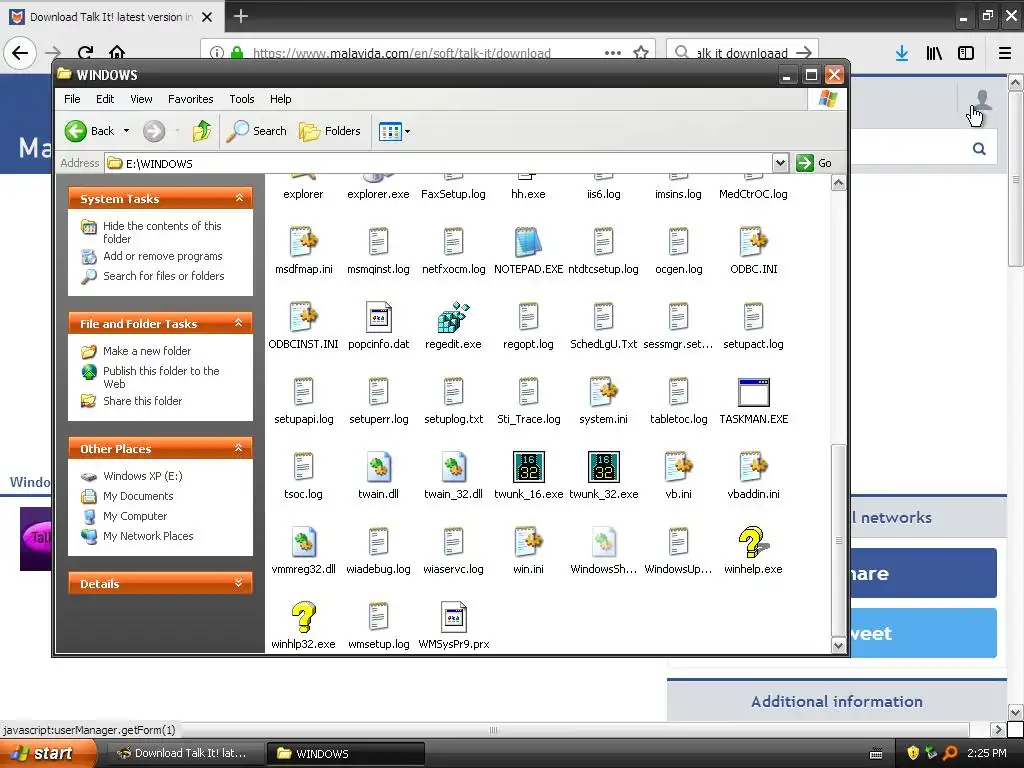This screenshot has width=1024, height=768.
Task: Select the twunk_16.exe icon
Action: [528, 467]
